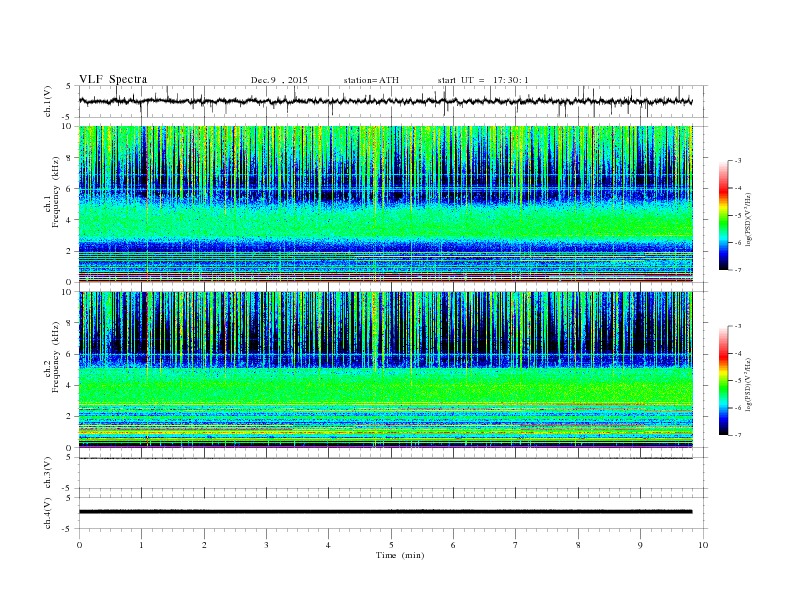Click the "3" tick label on time axis
Image resolution: width=792 pixels, height=612 pixels.
point(266,545)
